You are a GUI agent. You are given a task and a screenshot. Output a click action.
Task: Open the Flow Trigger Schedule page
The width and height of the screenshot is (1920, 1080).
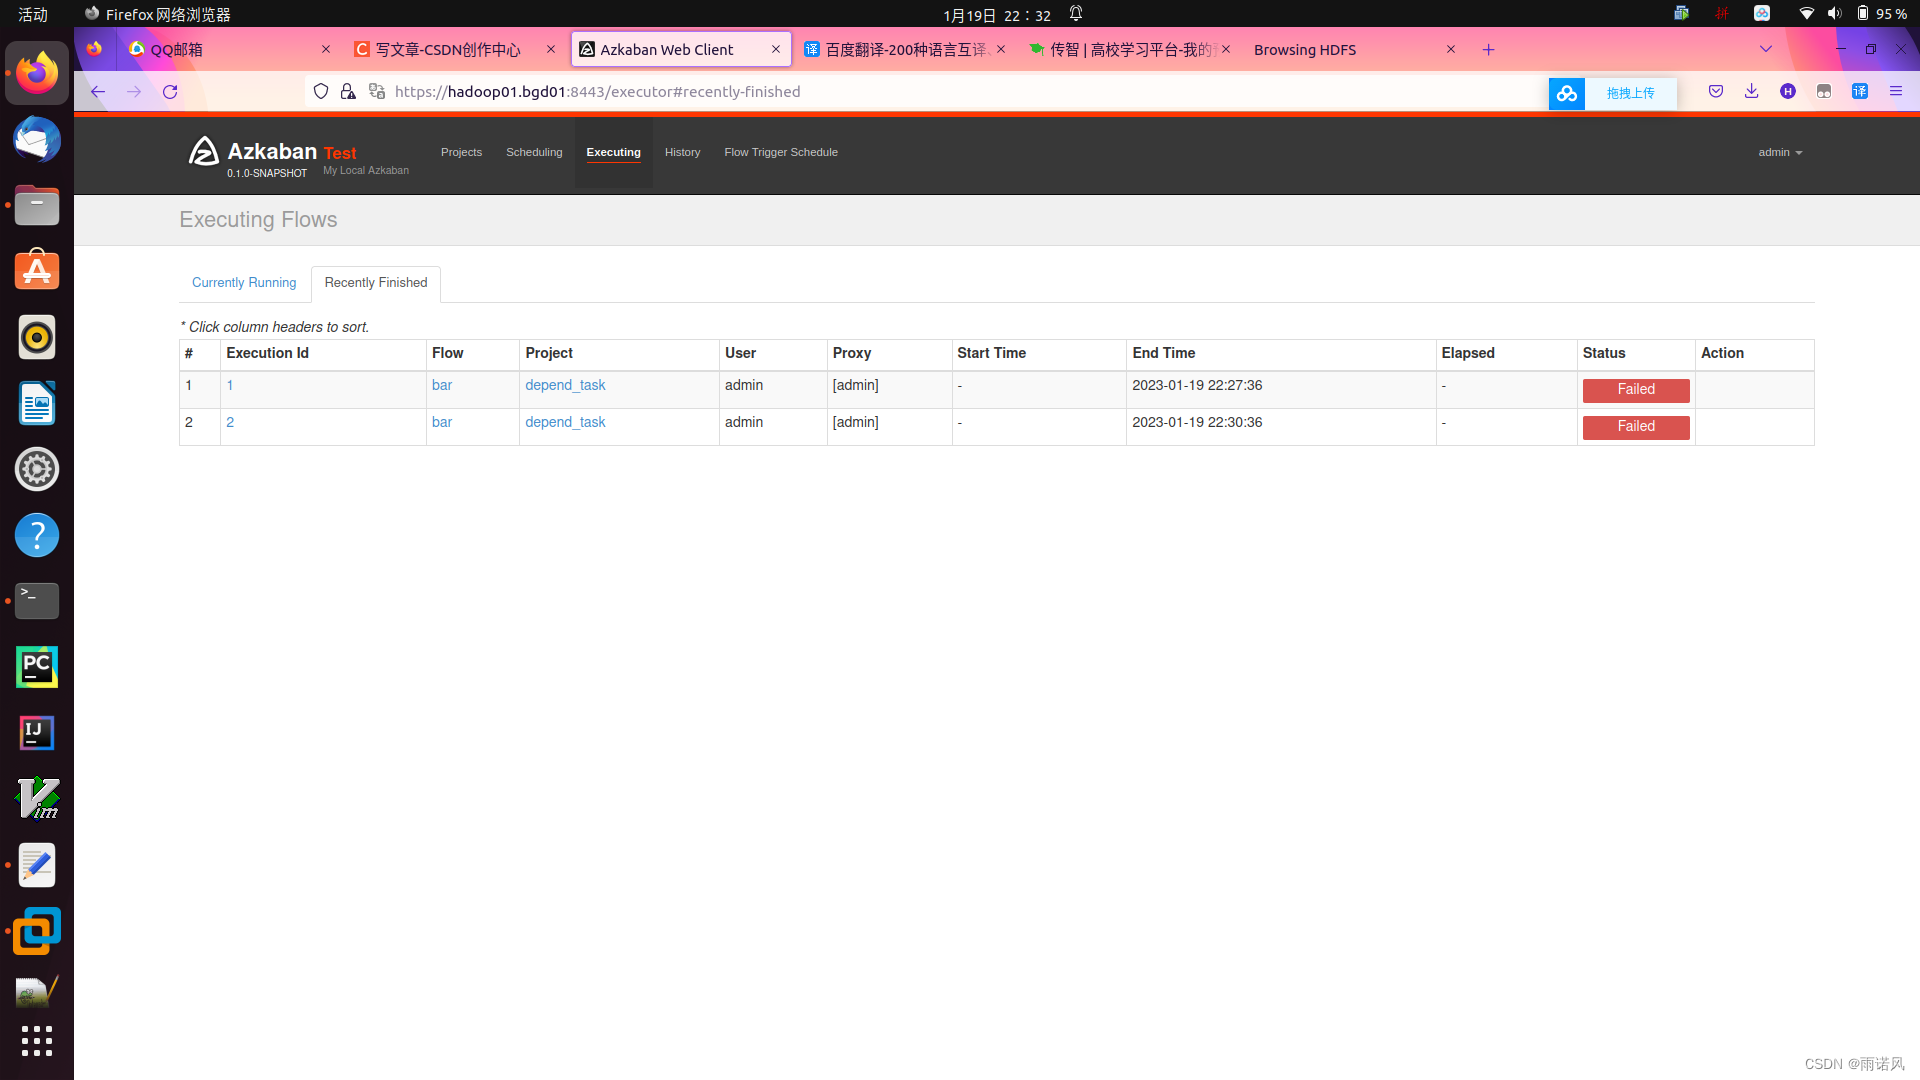(780, 153)
